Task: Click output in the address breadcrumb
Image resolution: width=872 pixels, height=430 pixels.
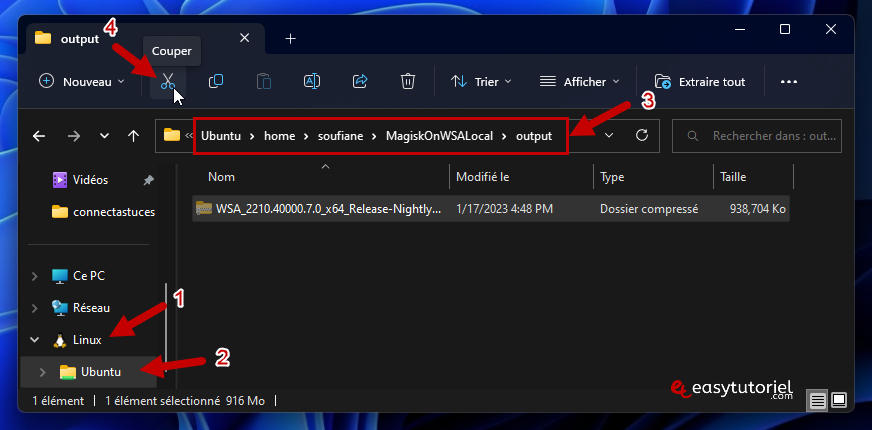Action: (534, 136)
